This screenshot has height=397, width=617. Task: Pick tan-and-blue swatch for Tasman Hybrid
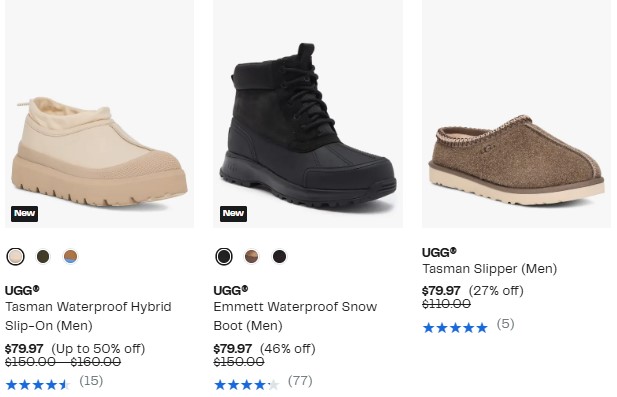tap(70, 257)
